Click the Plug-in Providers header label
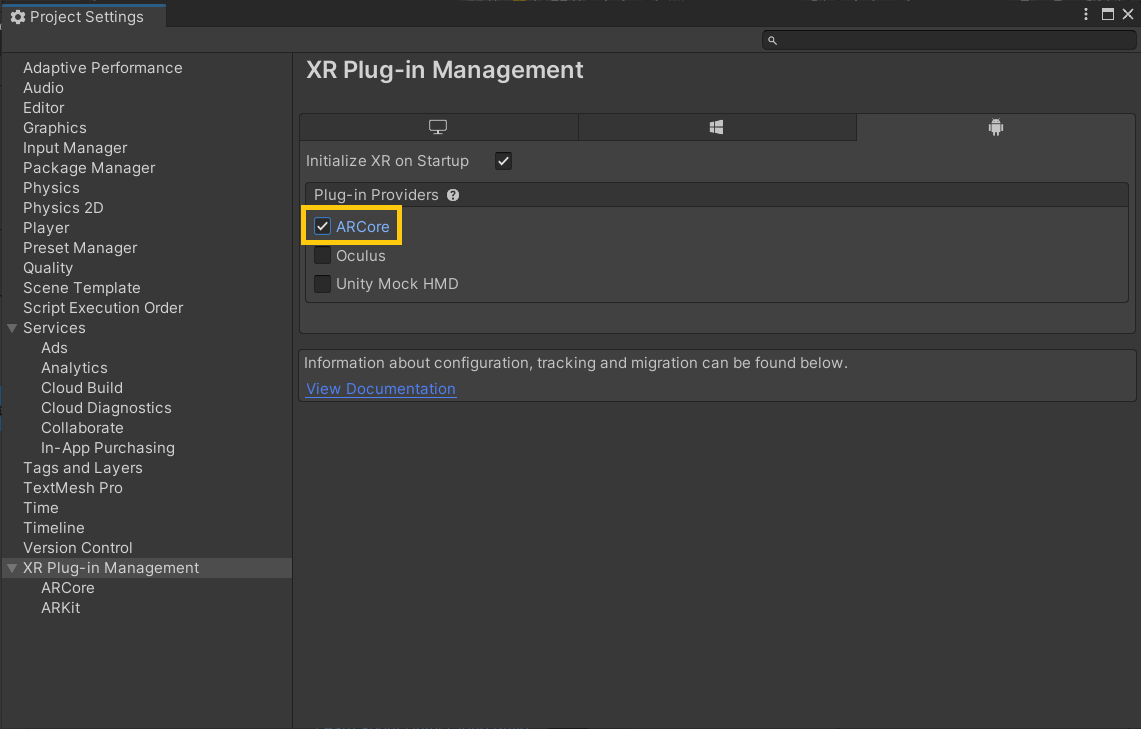 (x=376, y=195)
